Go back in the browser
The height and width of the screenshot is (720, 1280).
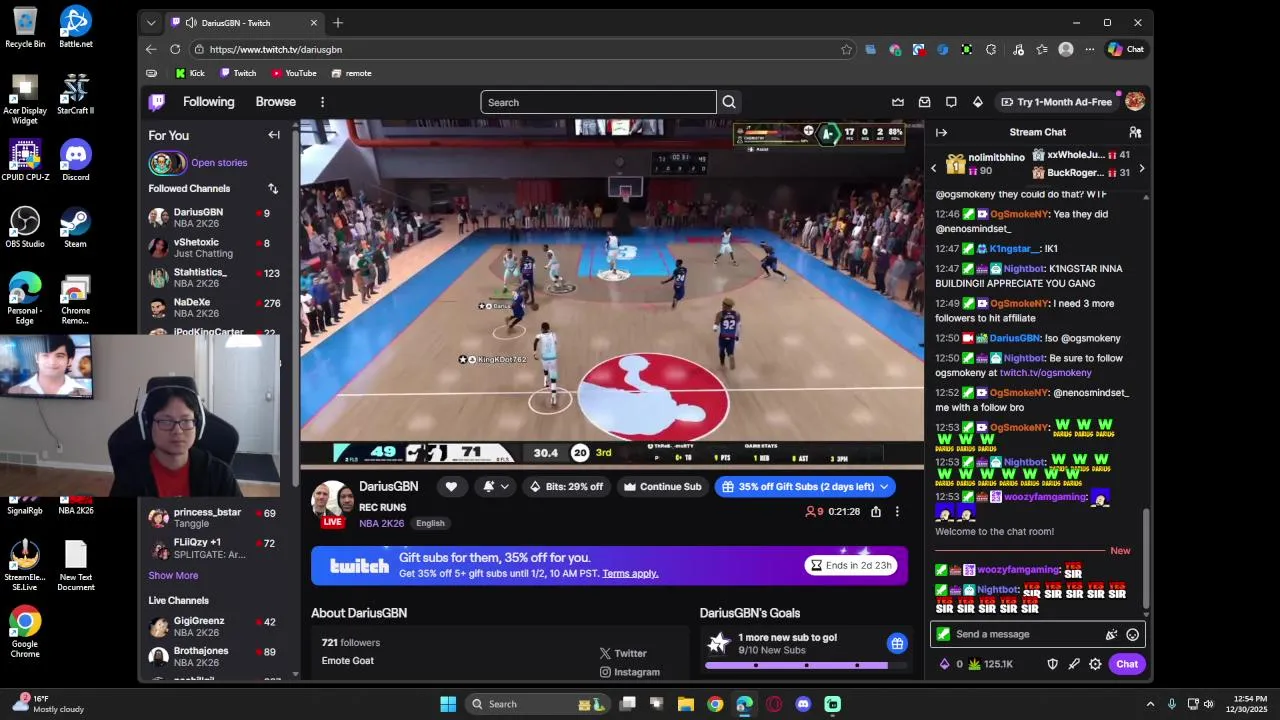point(151,49)
